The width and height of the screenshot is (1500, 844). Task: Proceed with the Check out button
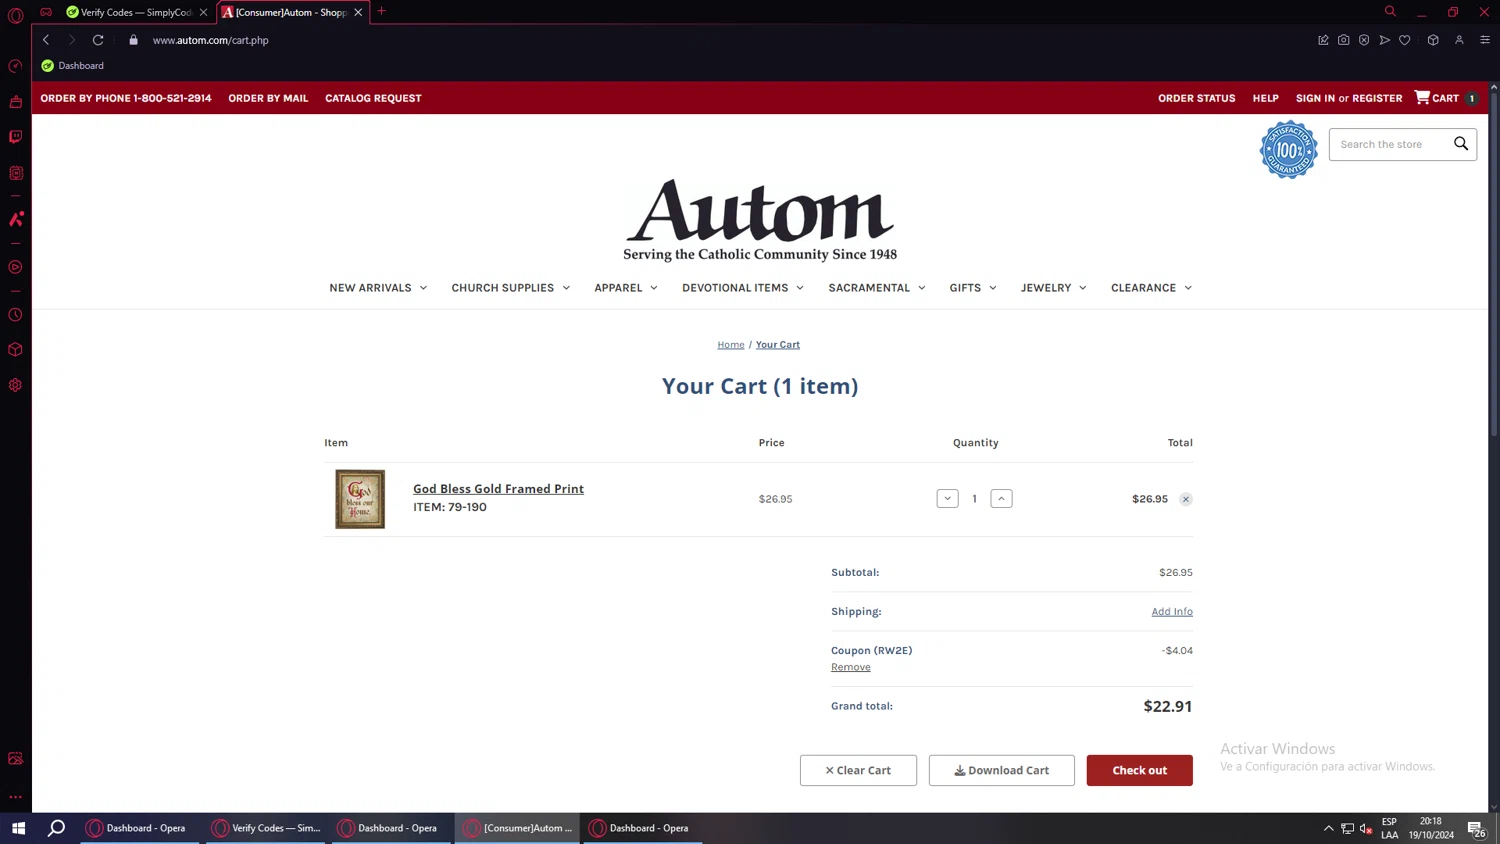click(x=1139, y=770)
